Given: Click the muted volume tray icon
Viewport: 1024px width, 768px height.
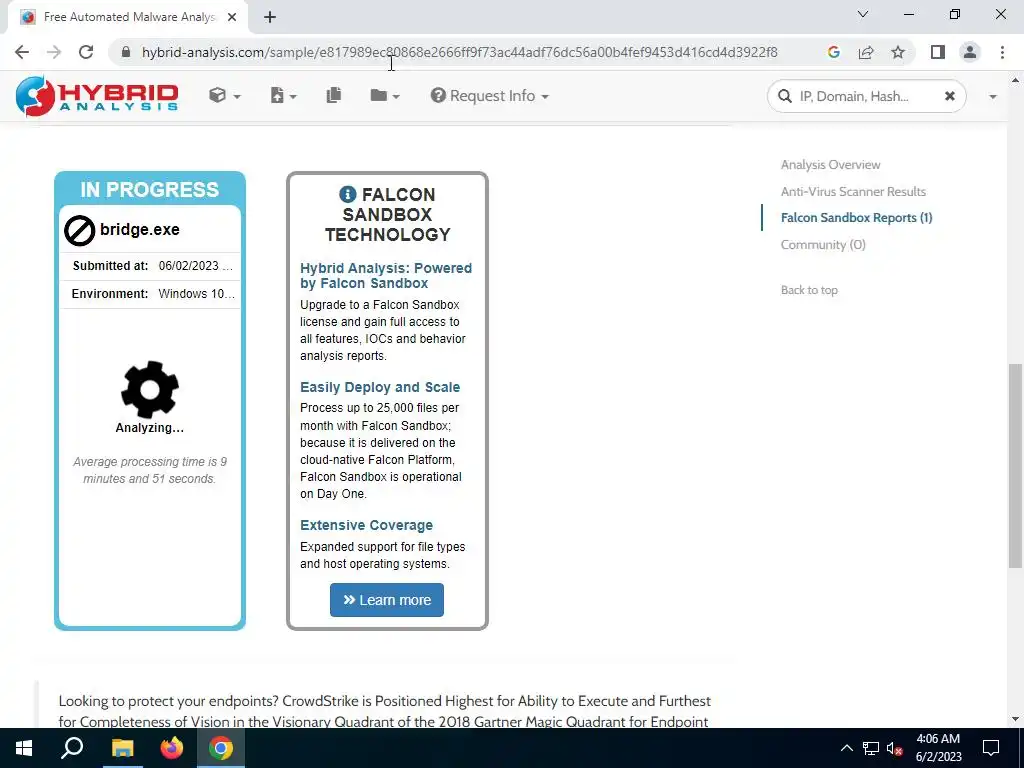Looking at the screenshot, I should pos(895,749).
